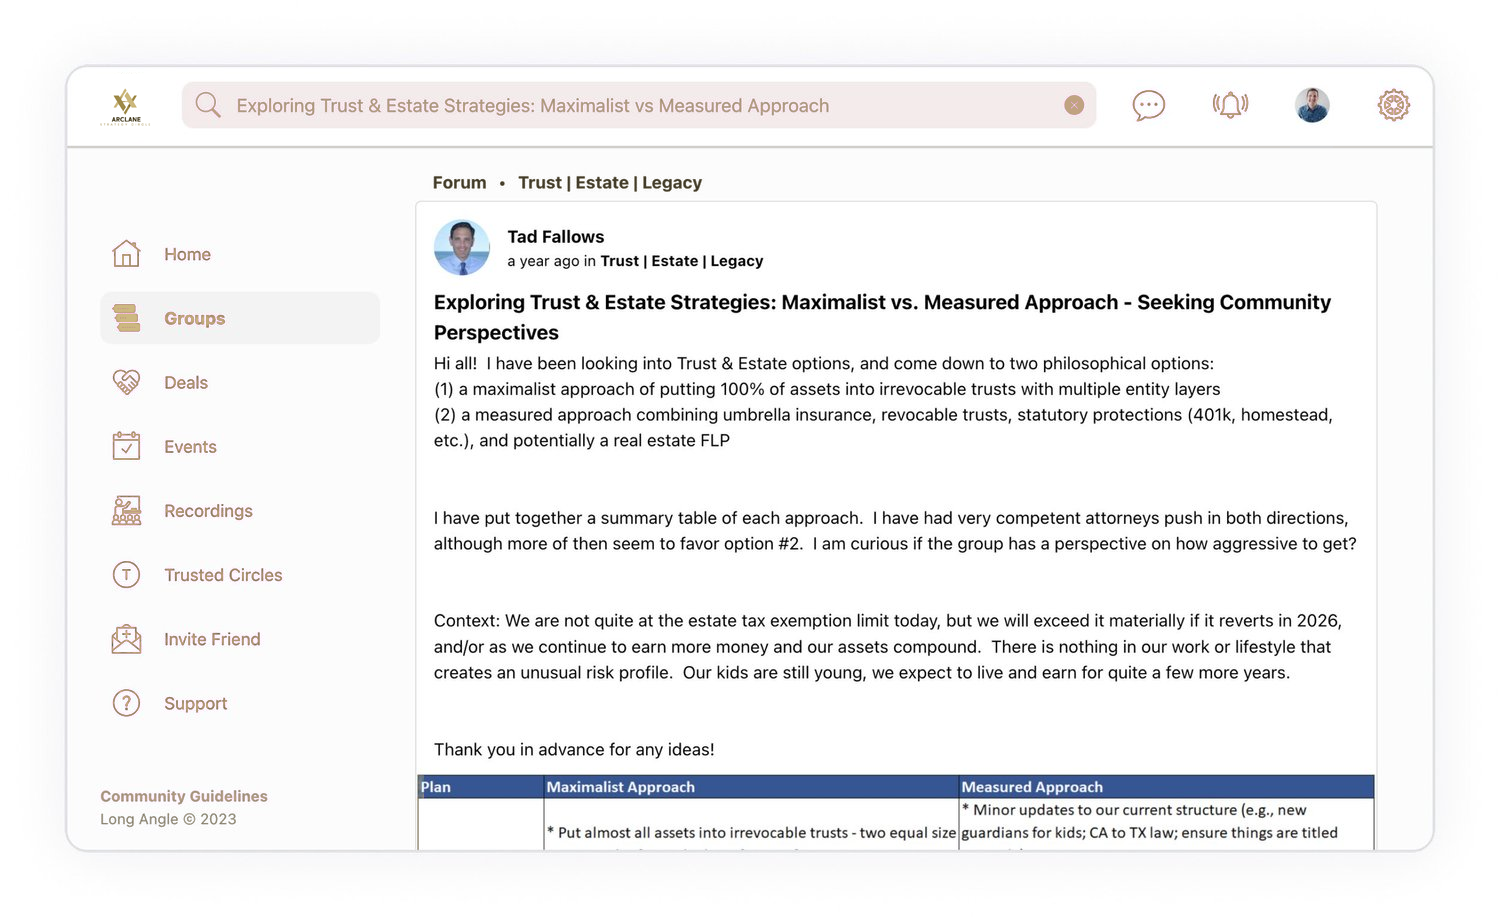Click the Trusted Circles icon
Viewport: 1500px width, 917px height.
126,575
